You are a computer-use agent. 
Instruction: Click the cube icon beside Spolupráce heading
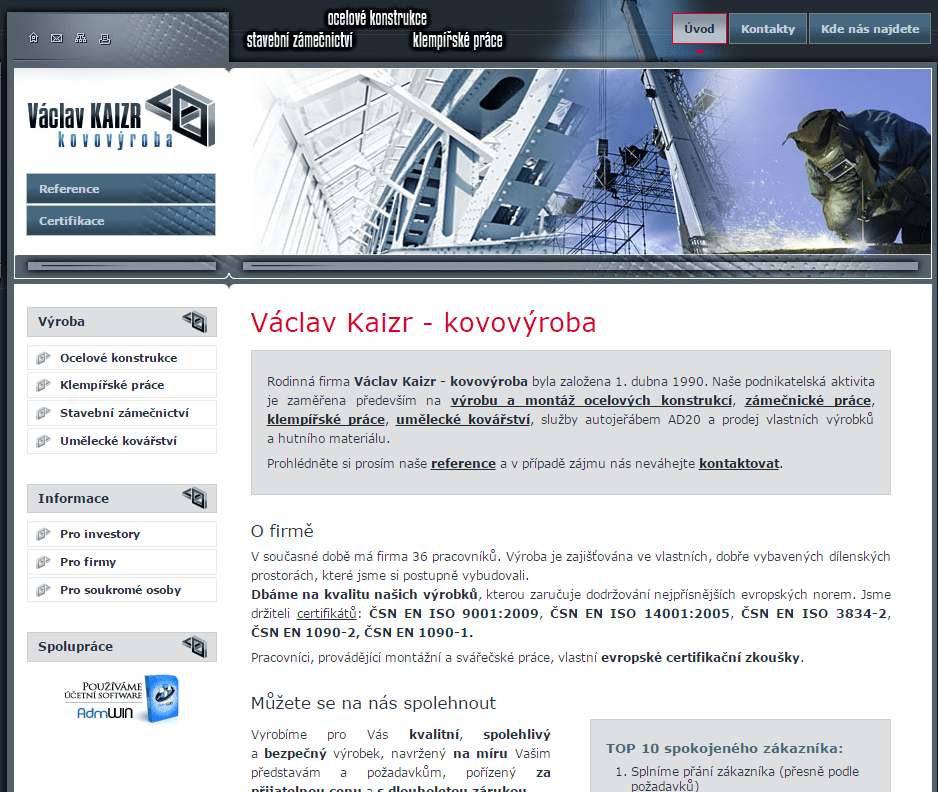point(195,647)
